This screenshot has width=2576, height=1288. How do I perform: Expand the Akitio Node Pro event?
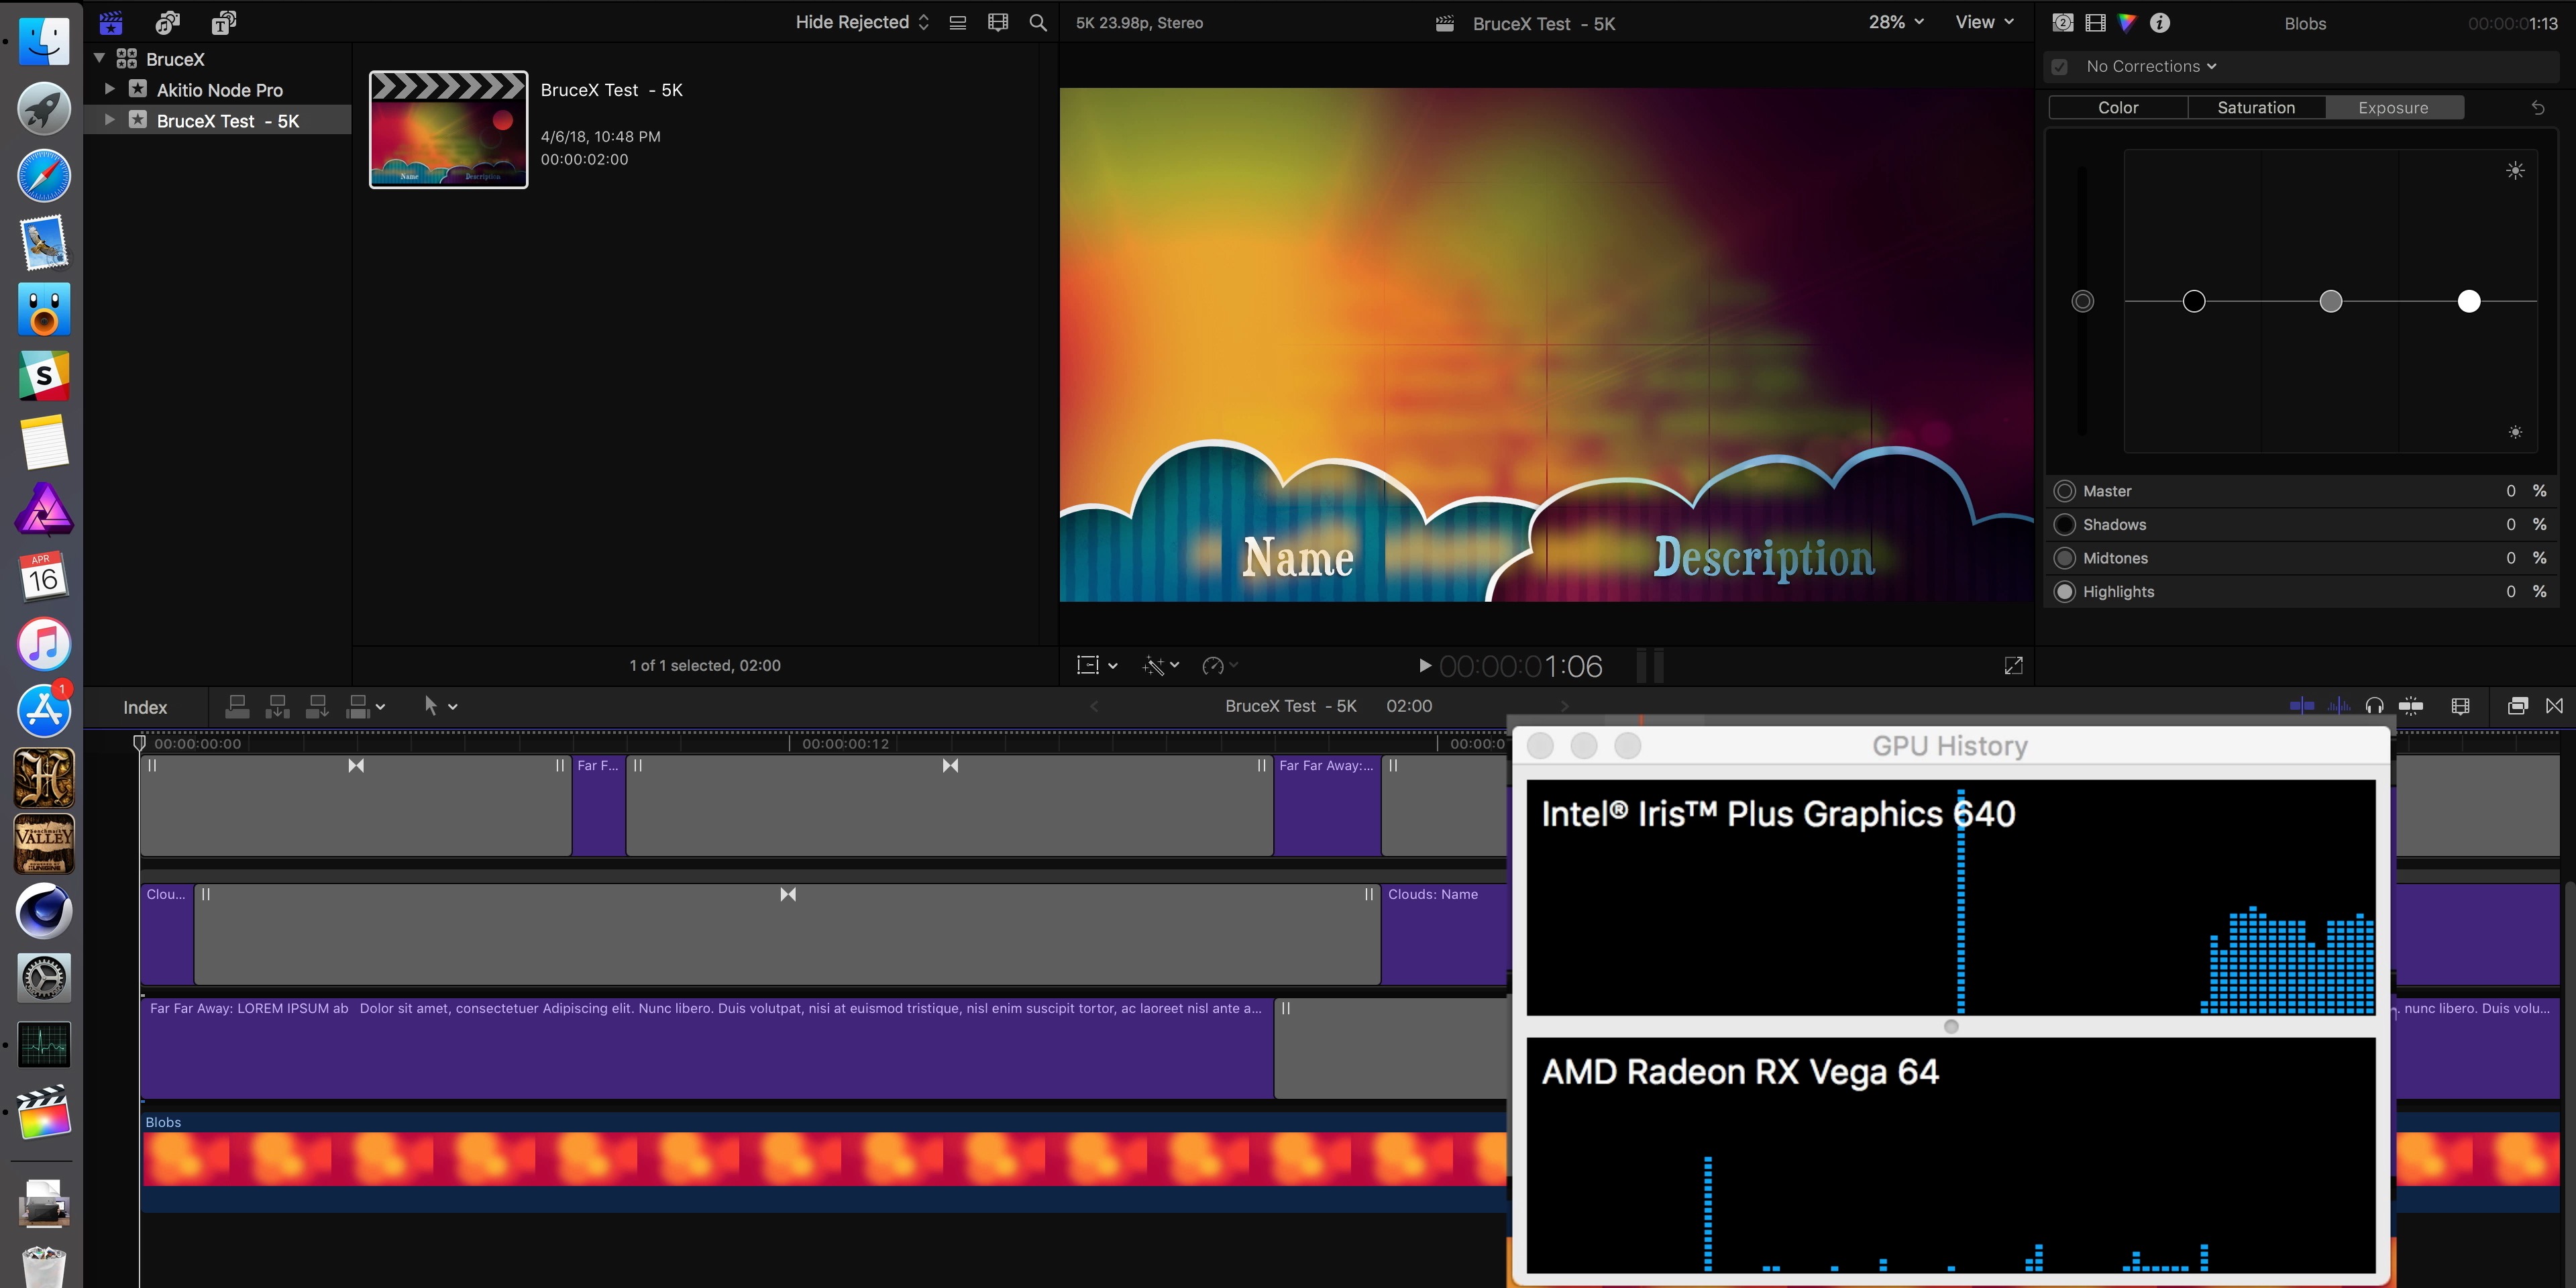[110, 89]
